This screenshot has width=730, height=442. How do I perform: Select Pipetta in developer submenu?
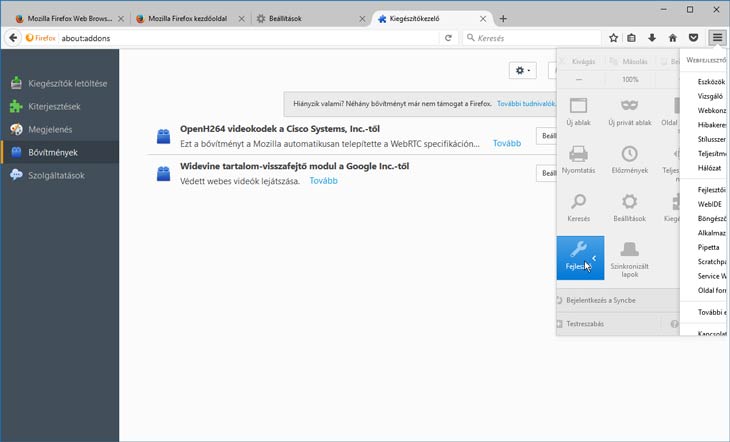708,247
